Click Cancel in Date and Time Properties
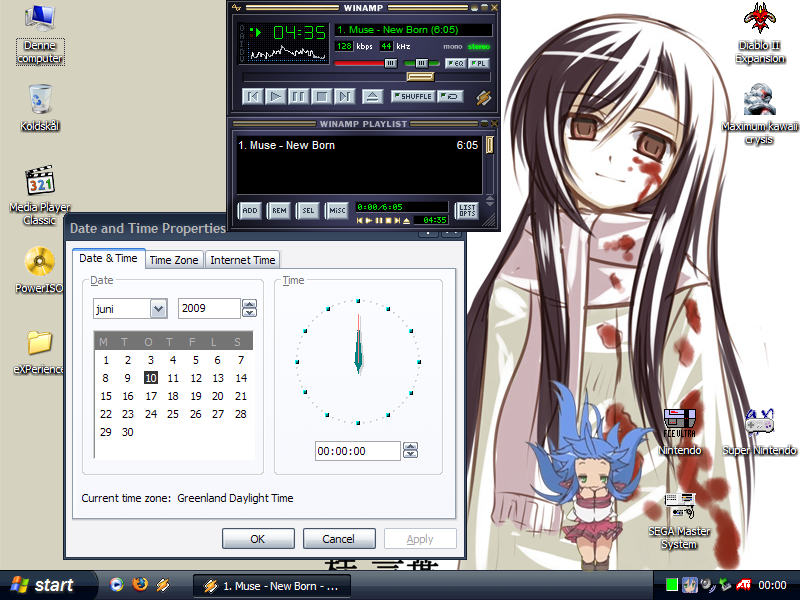The height and width of the screenshot is (600, 800). 339,539
